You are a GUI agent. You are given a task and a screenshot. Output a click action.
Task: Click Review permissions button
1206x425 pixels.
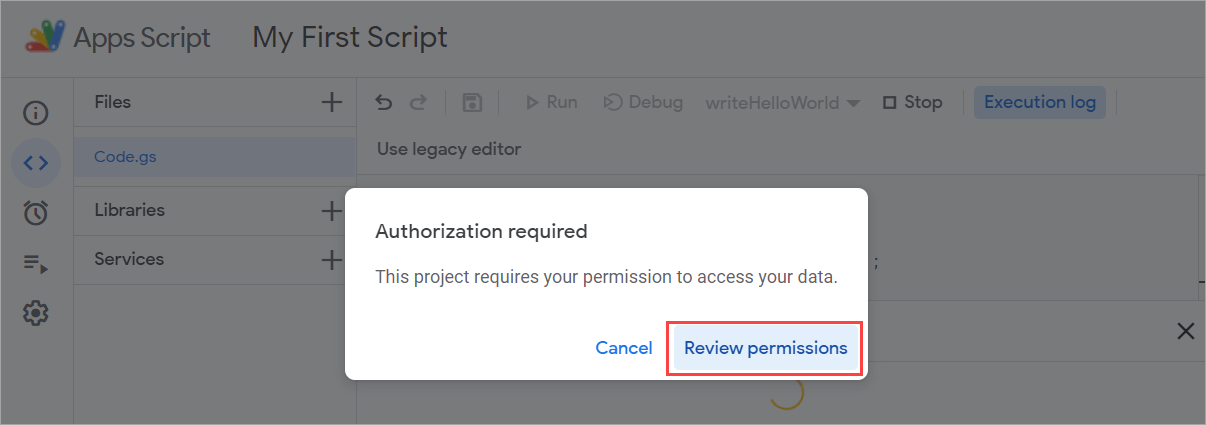coord(765,348)
